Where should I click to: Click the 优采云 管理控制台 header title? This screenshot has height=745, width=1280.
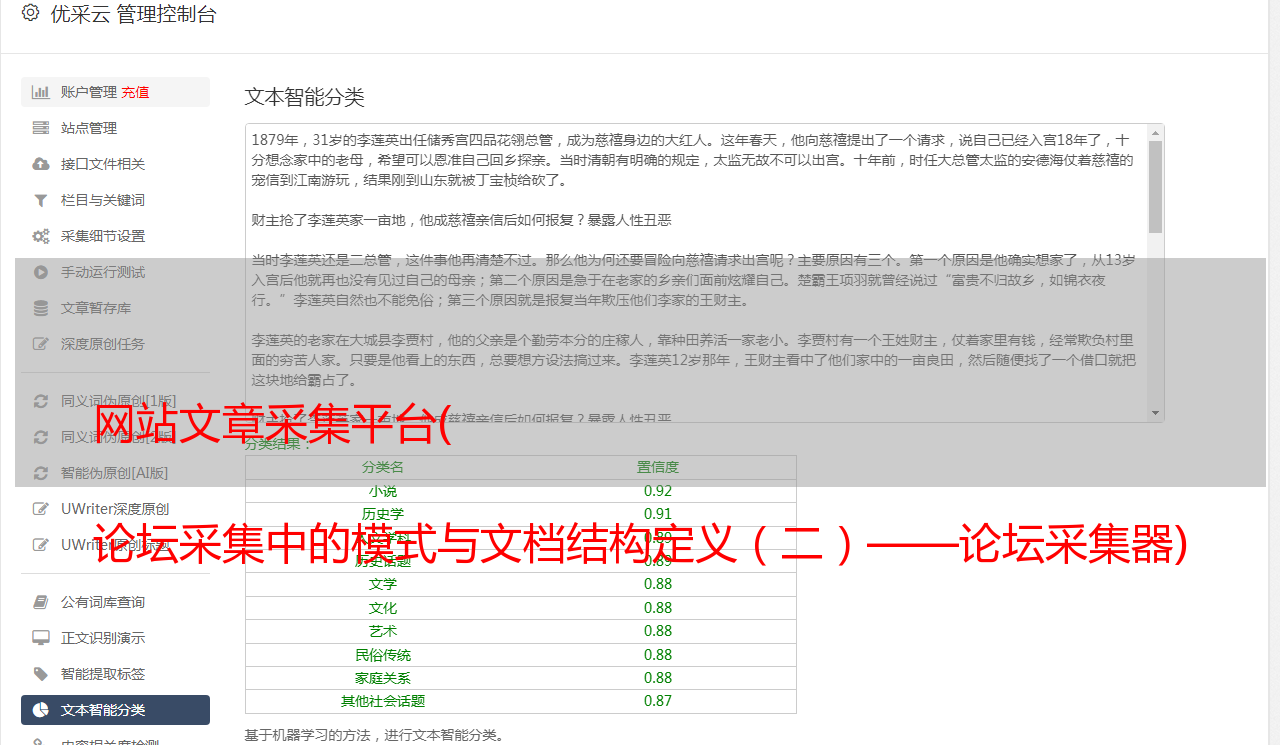pos(133,14)
